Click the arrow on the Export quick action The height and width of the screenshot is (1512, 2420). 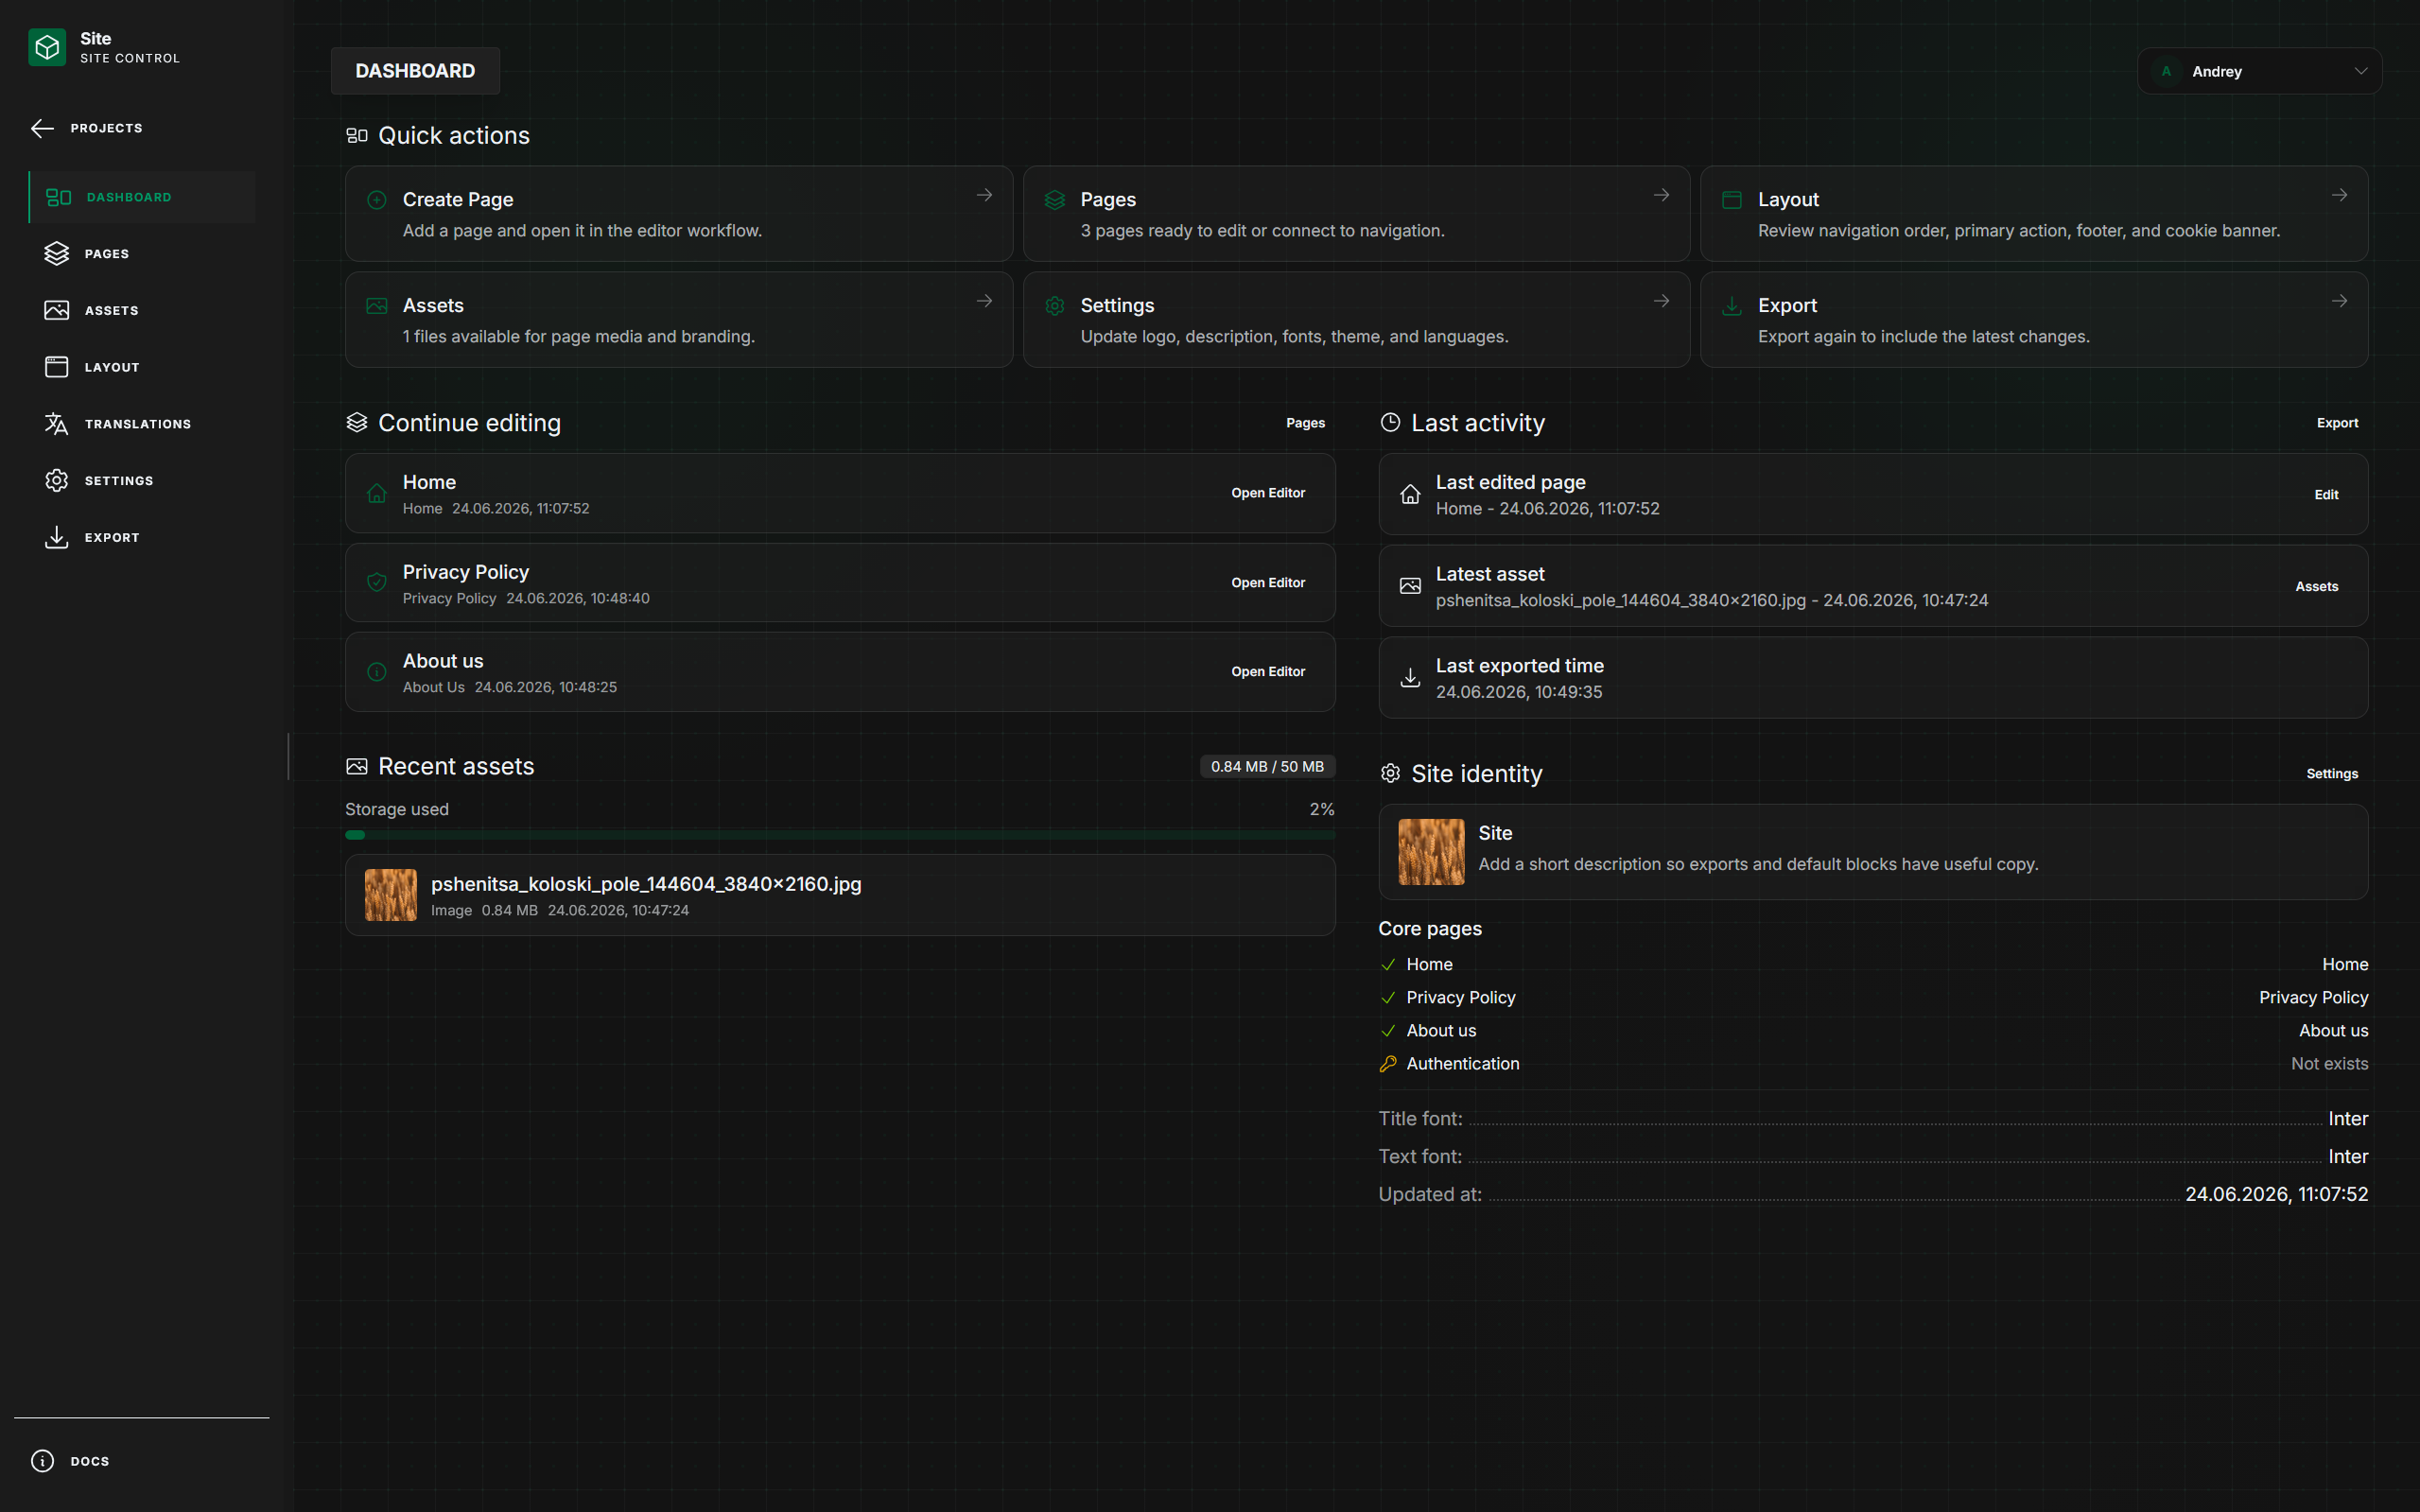[x=2339, y=301]
